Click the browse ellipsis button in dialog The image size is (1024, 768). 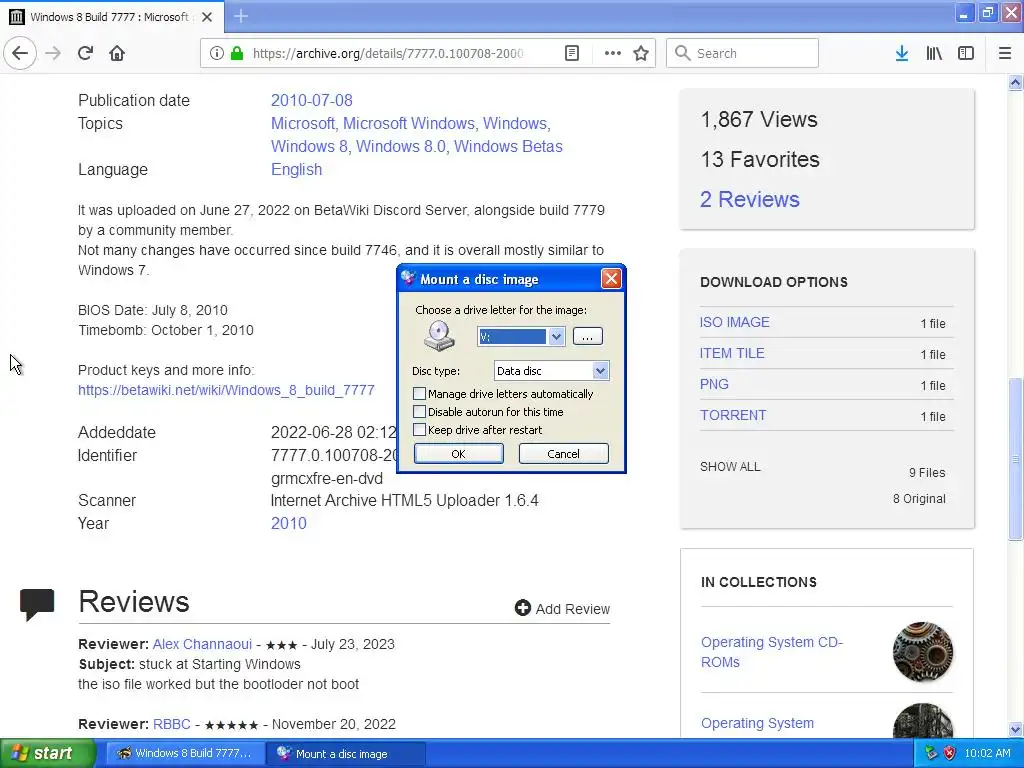[x=588, y=337]
